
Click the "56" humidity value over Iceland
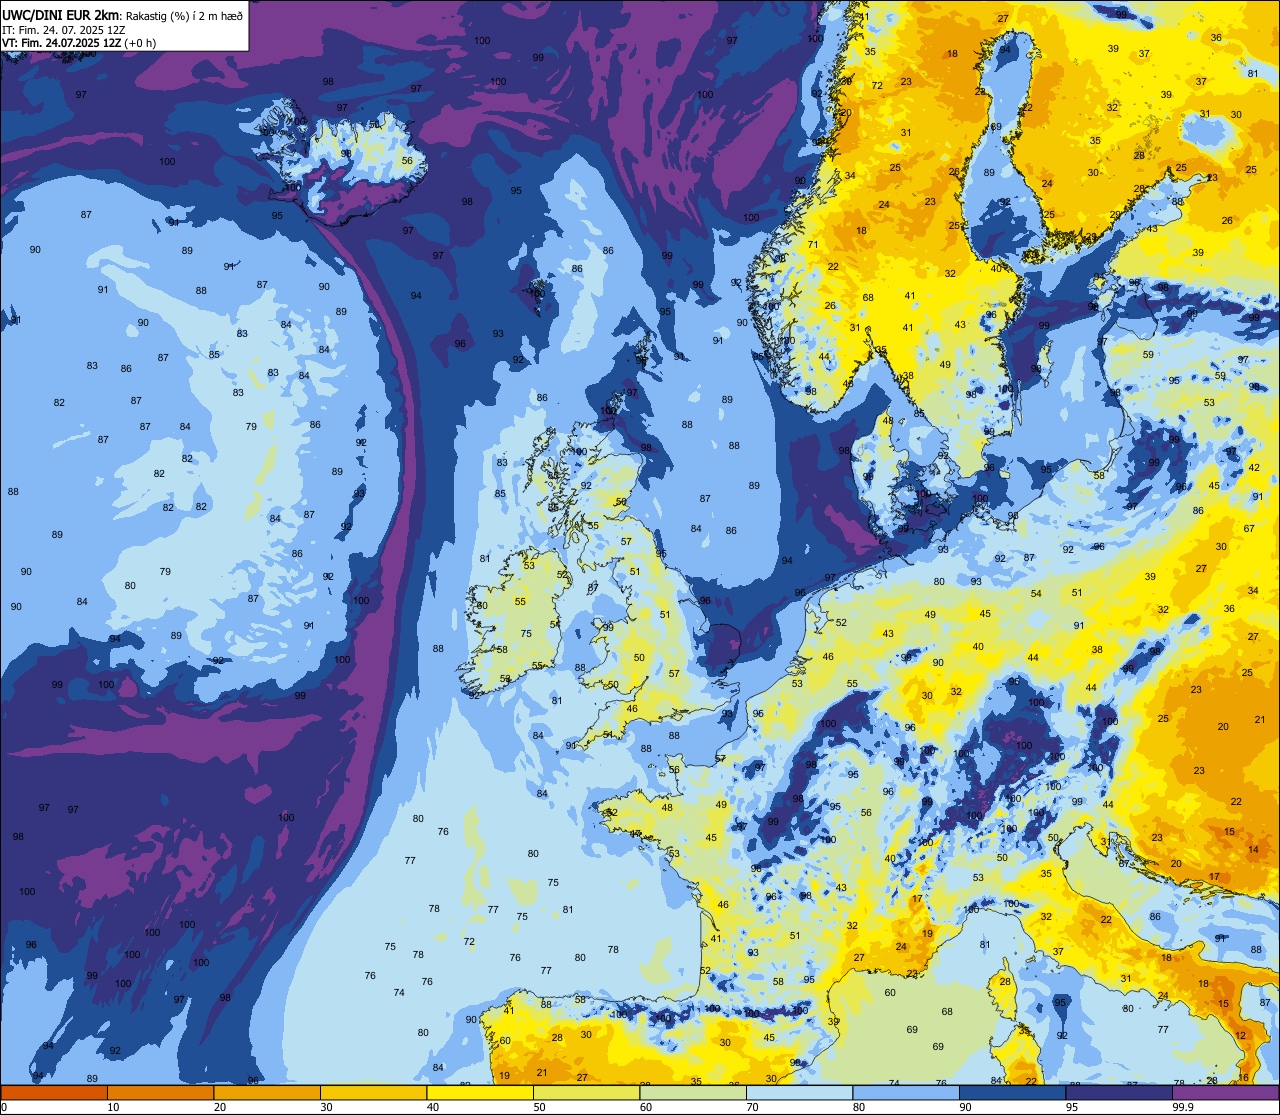pyautogui.click(x=407, y=161)
